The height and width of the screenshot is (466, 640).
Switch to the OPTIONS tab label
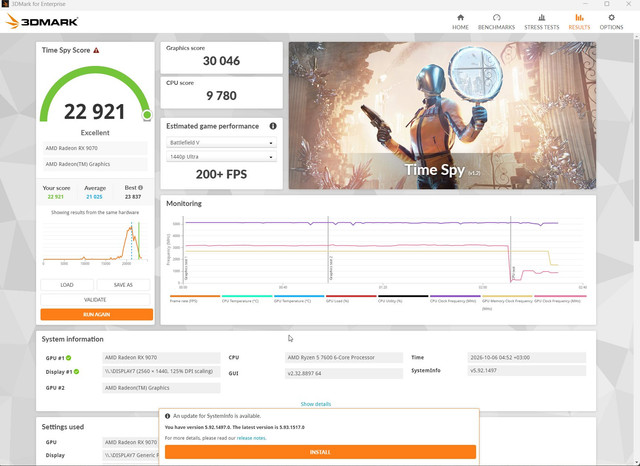(611, 27)
